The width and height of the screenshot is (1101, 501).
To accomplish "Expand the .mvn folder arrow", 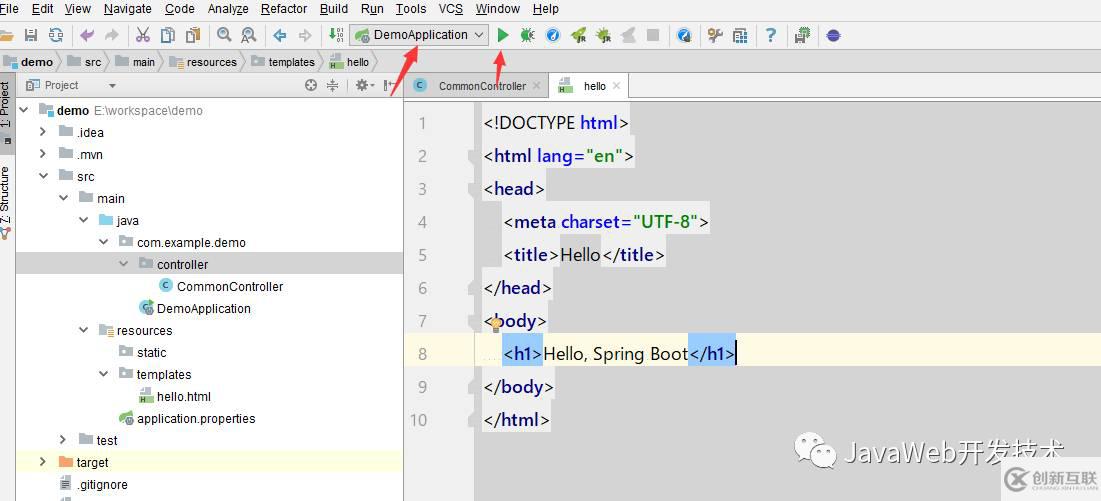I will click(43, 154).
